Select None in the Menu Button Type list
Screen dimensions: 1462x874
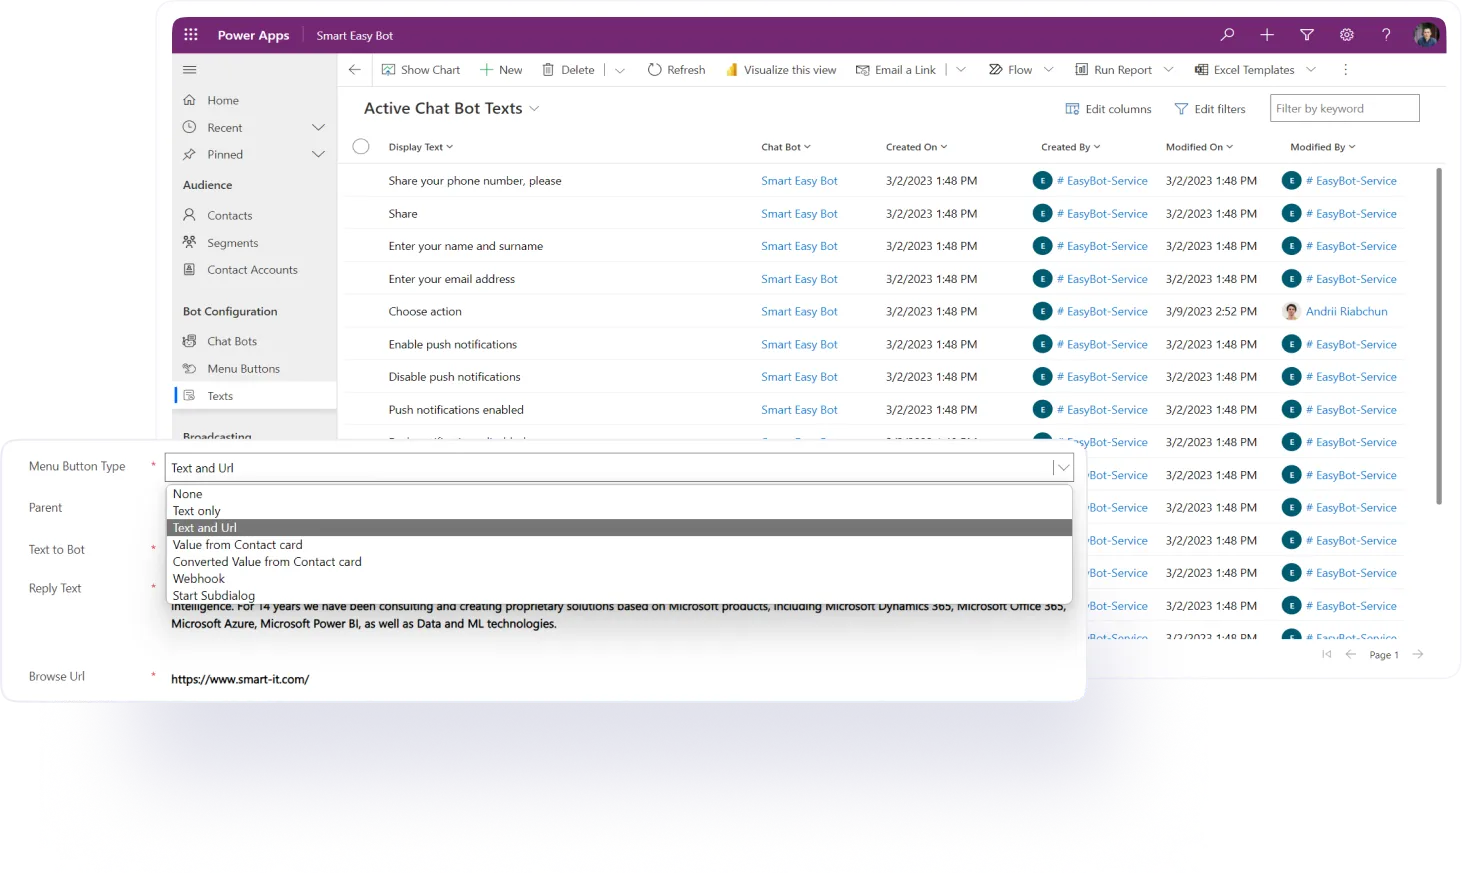coord(619,494)
